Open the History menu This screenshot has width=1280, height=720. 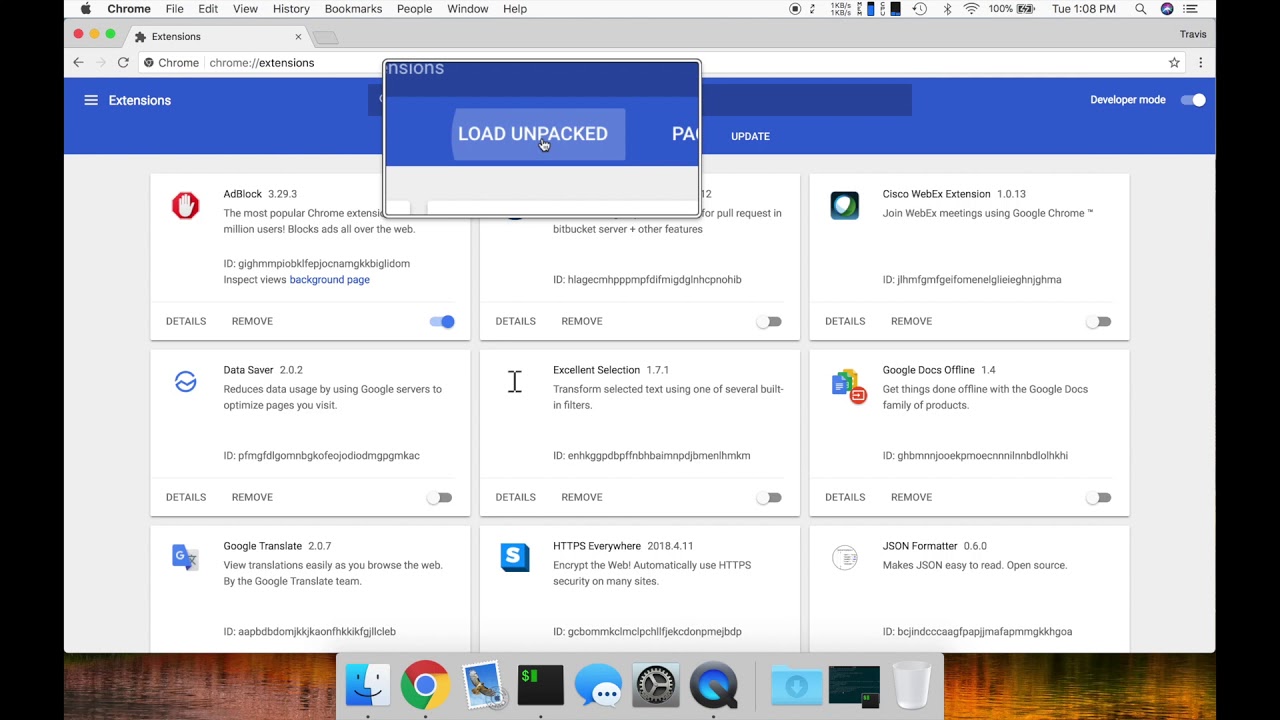(291, 9)
